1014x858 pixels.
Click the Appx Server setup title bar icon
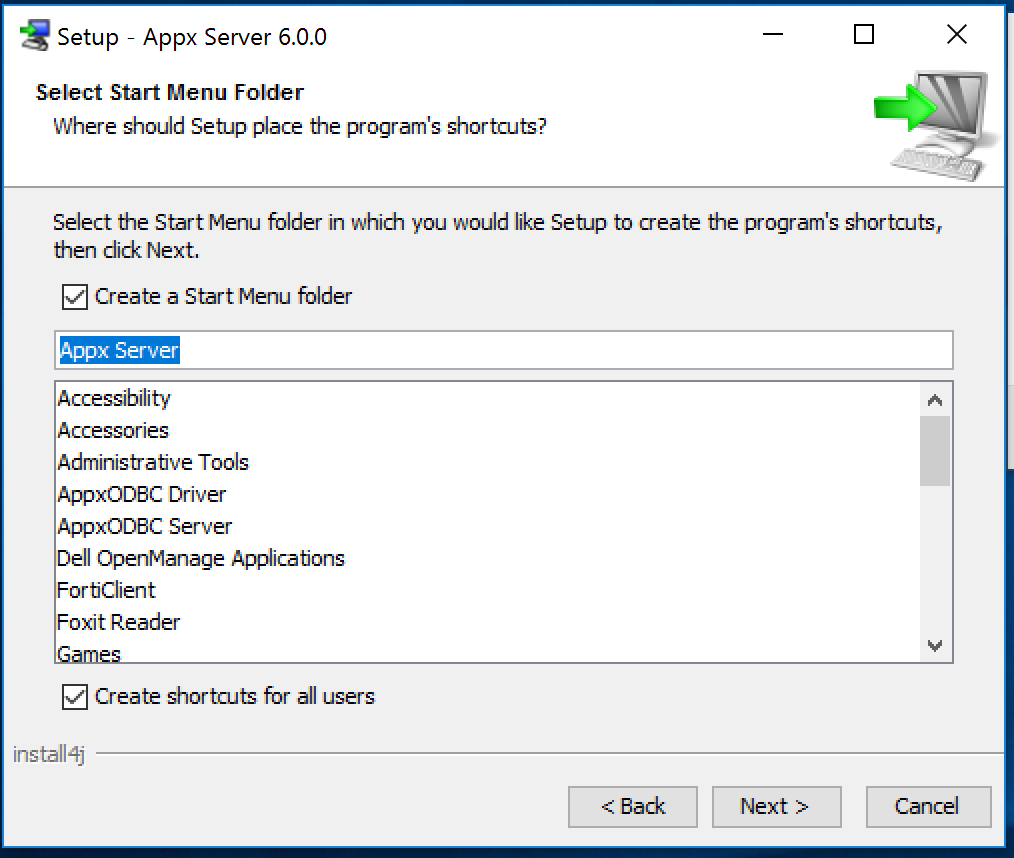coord(35,36)
